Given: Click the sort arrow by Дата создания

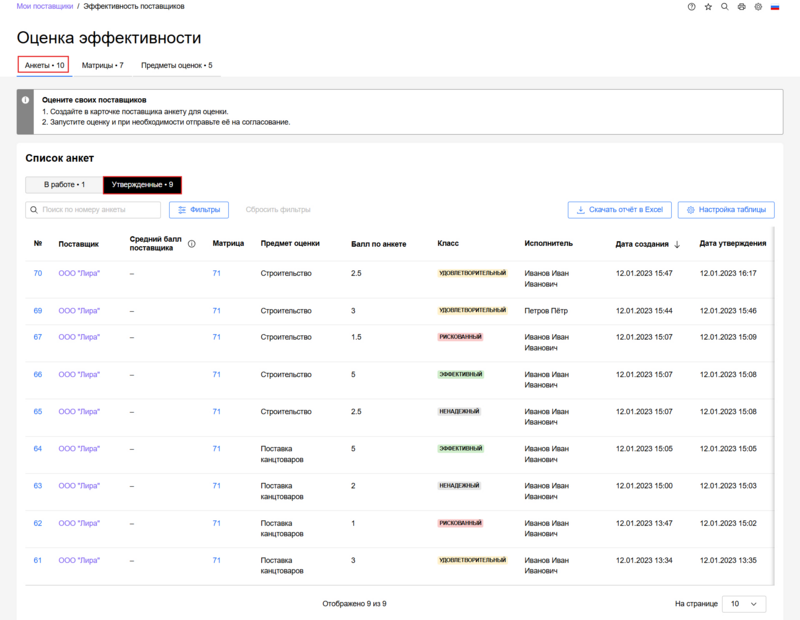Looking at the screenshot, I should [677, 244].
